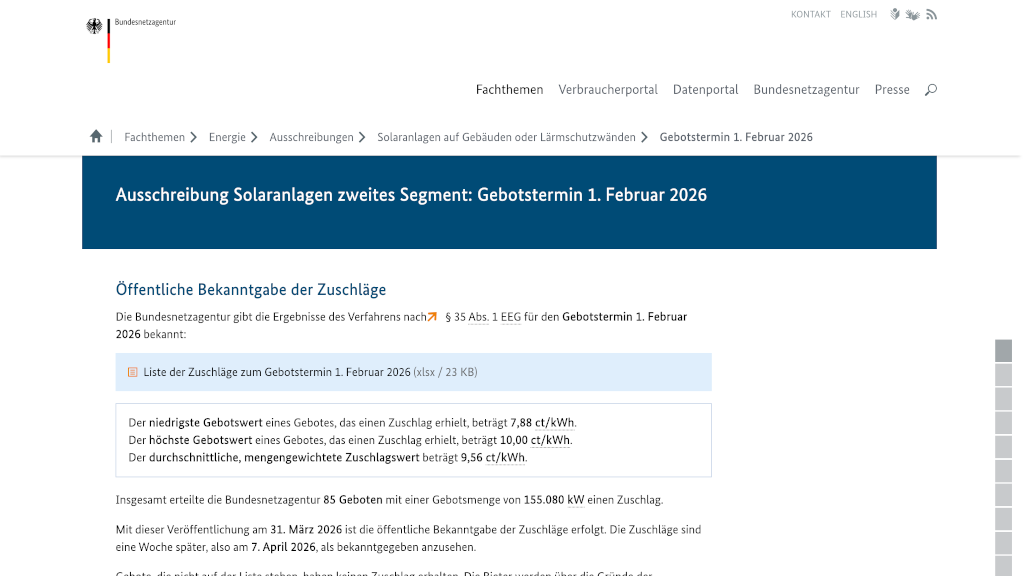Switch the page language to ENGLISH
1024x576 pixels.
tap(858, 14)
